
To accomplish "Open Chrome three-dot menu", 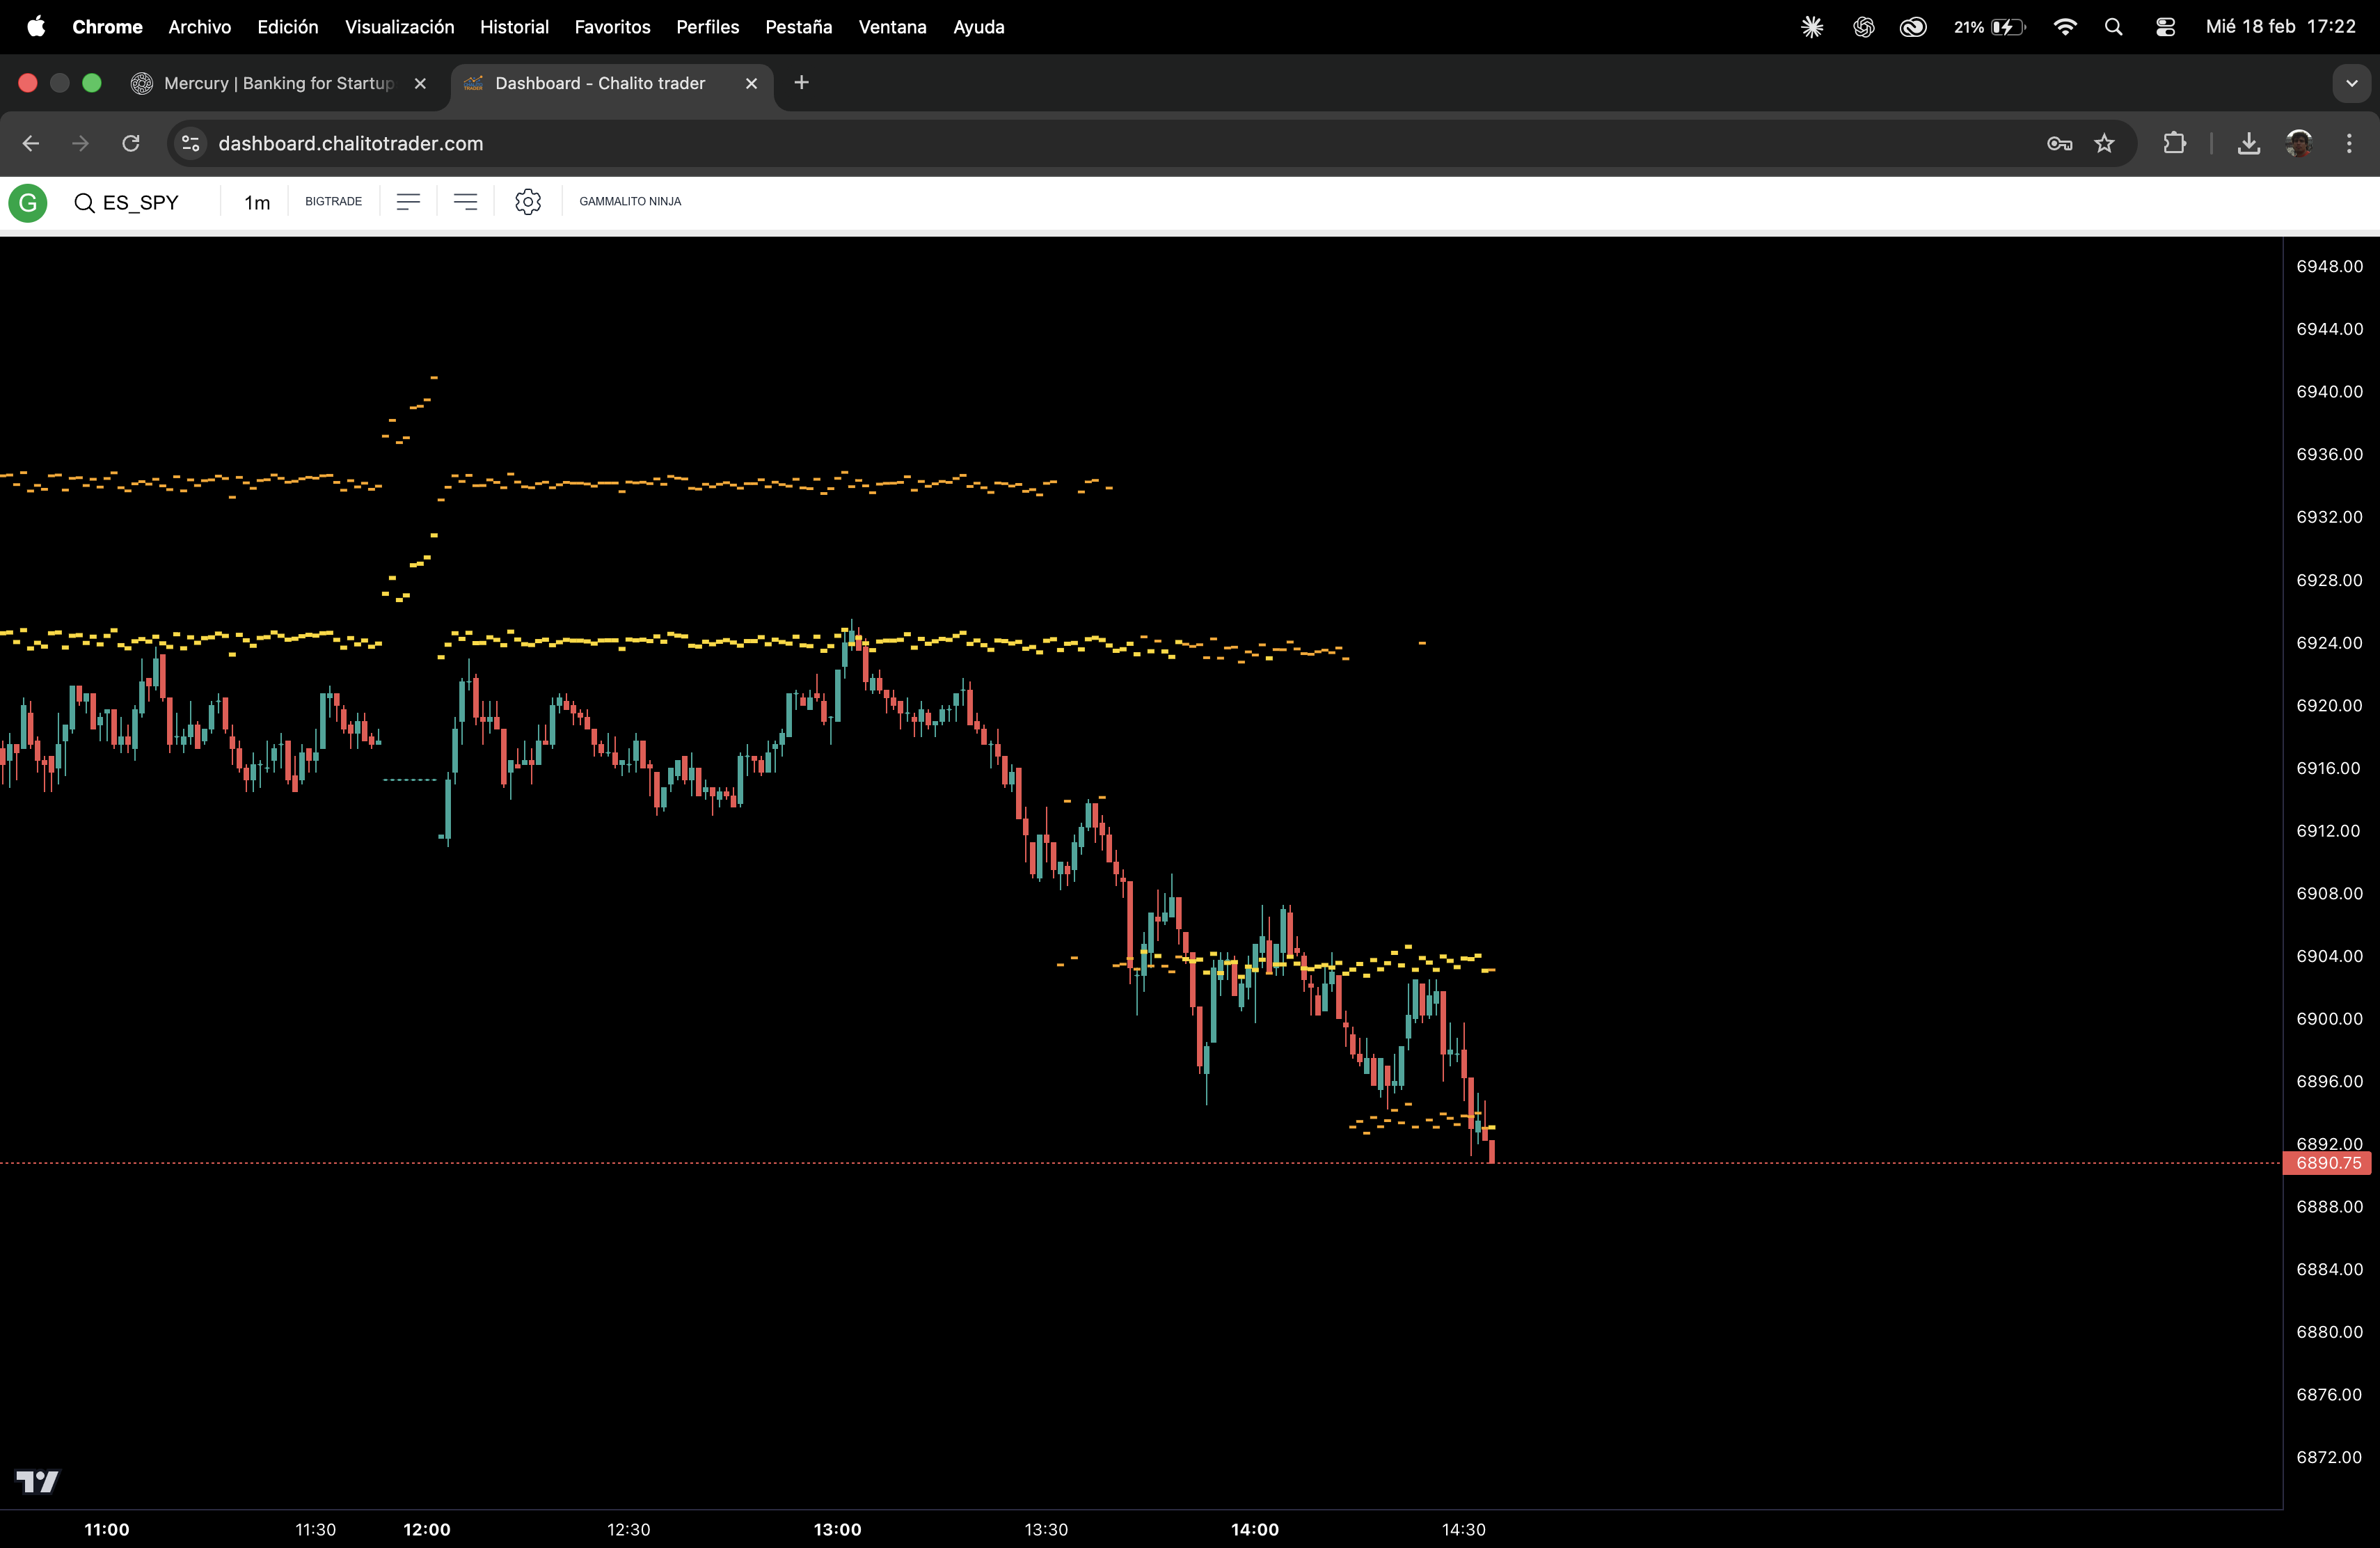I will [2349, 144].
